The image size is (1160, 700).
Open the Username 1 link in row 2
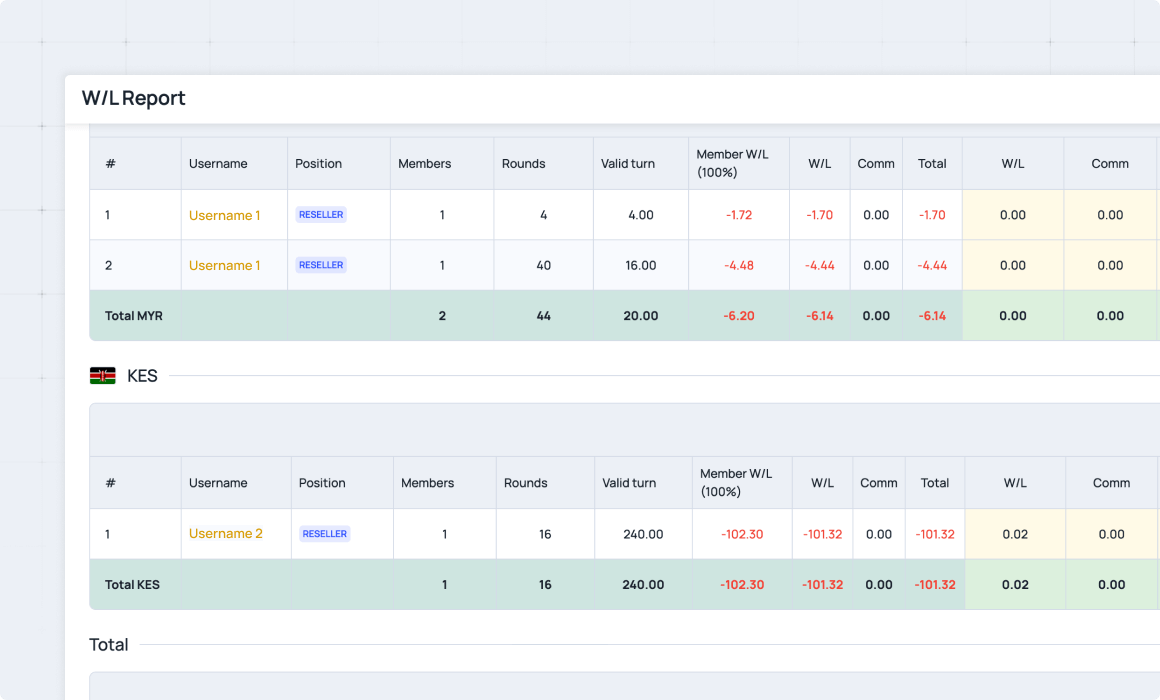pyautogui.click(x=224, y=265)
